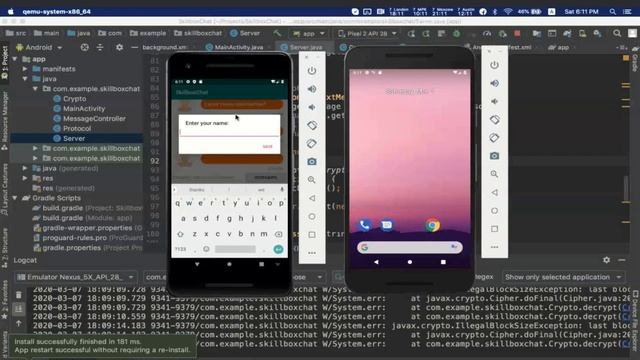The height and width of the screenshot is (360, 640).
Task: Clear logcat with the trash icon
Action: pos(19,295)
